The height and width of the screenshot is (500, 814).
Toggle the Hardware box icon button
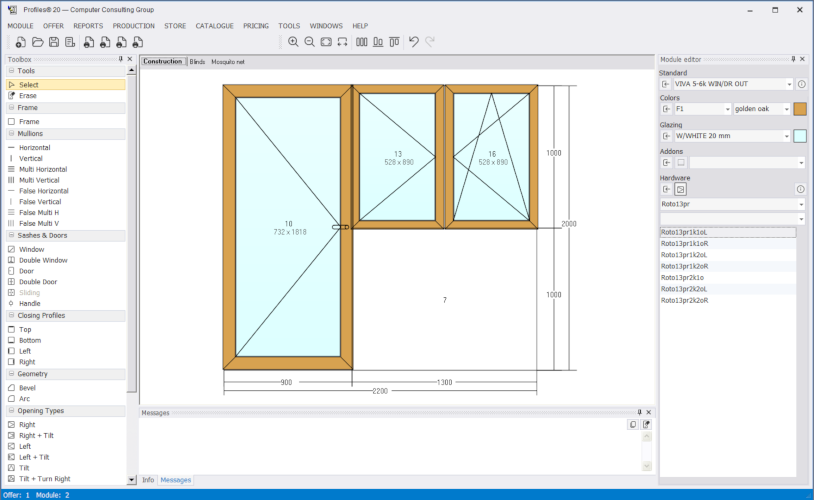[x=681, y=190]
